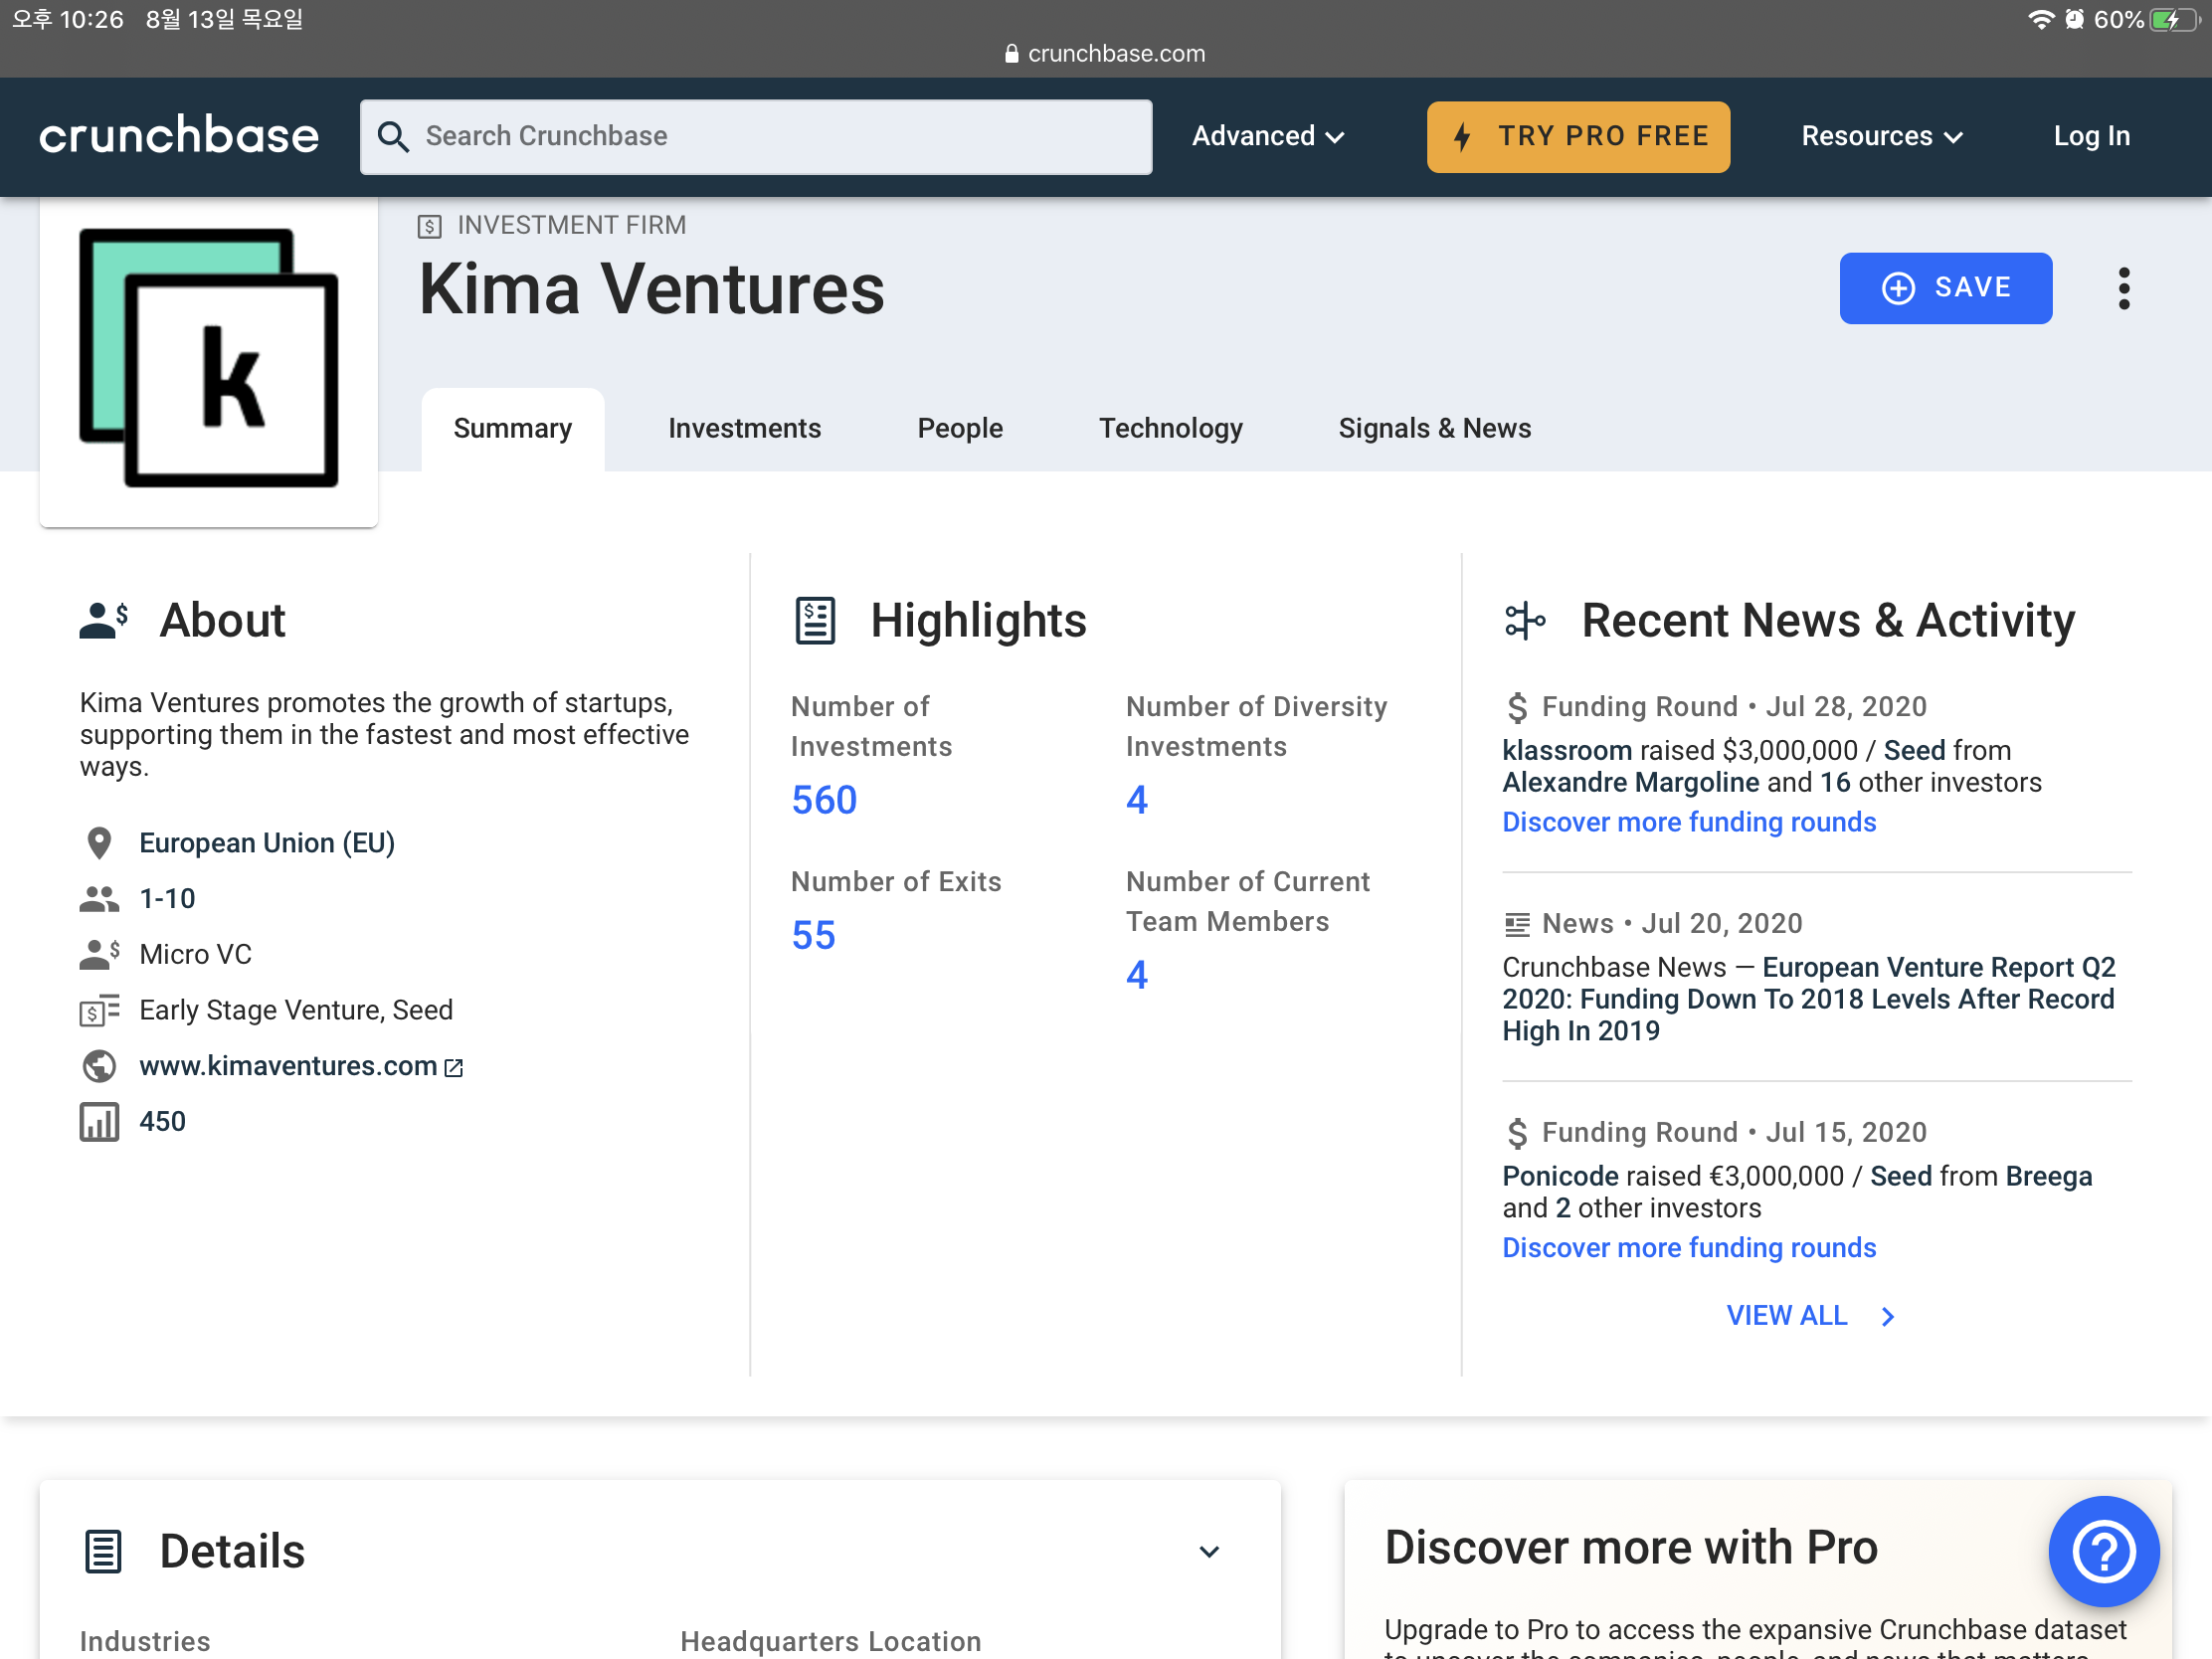Click the dollar icon of Jul 15 funding round

point(1517,1133)
